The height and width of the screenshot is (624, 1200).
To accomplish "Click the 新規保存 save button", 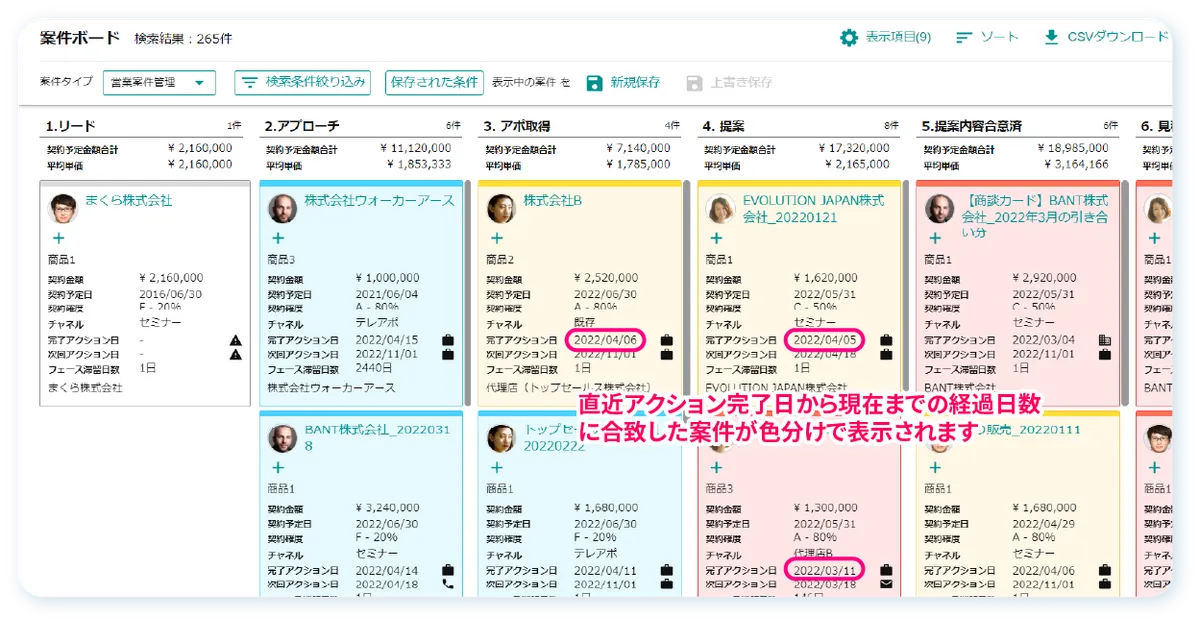I will click(x=623, y=83).
